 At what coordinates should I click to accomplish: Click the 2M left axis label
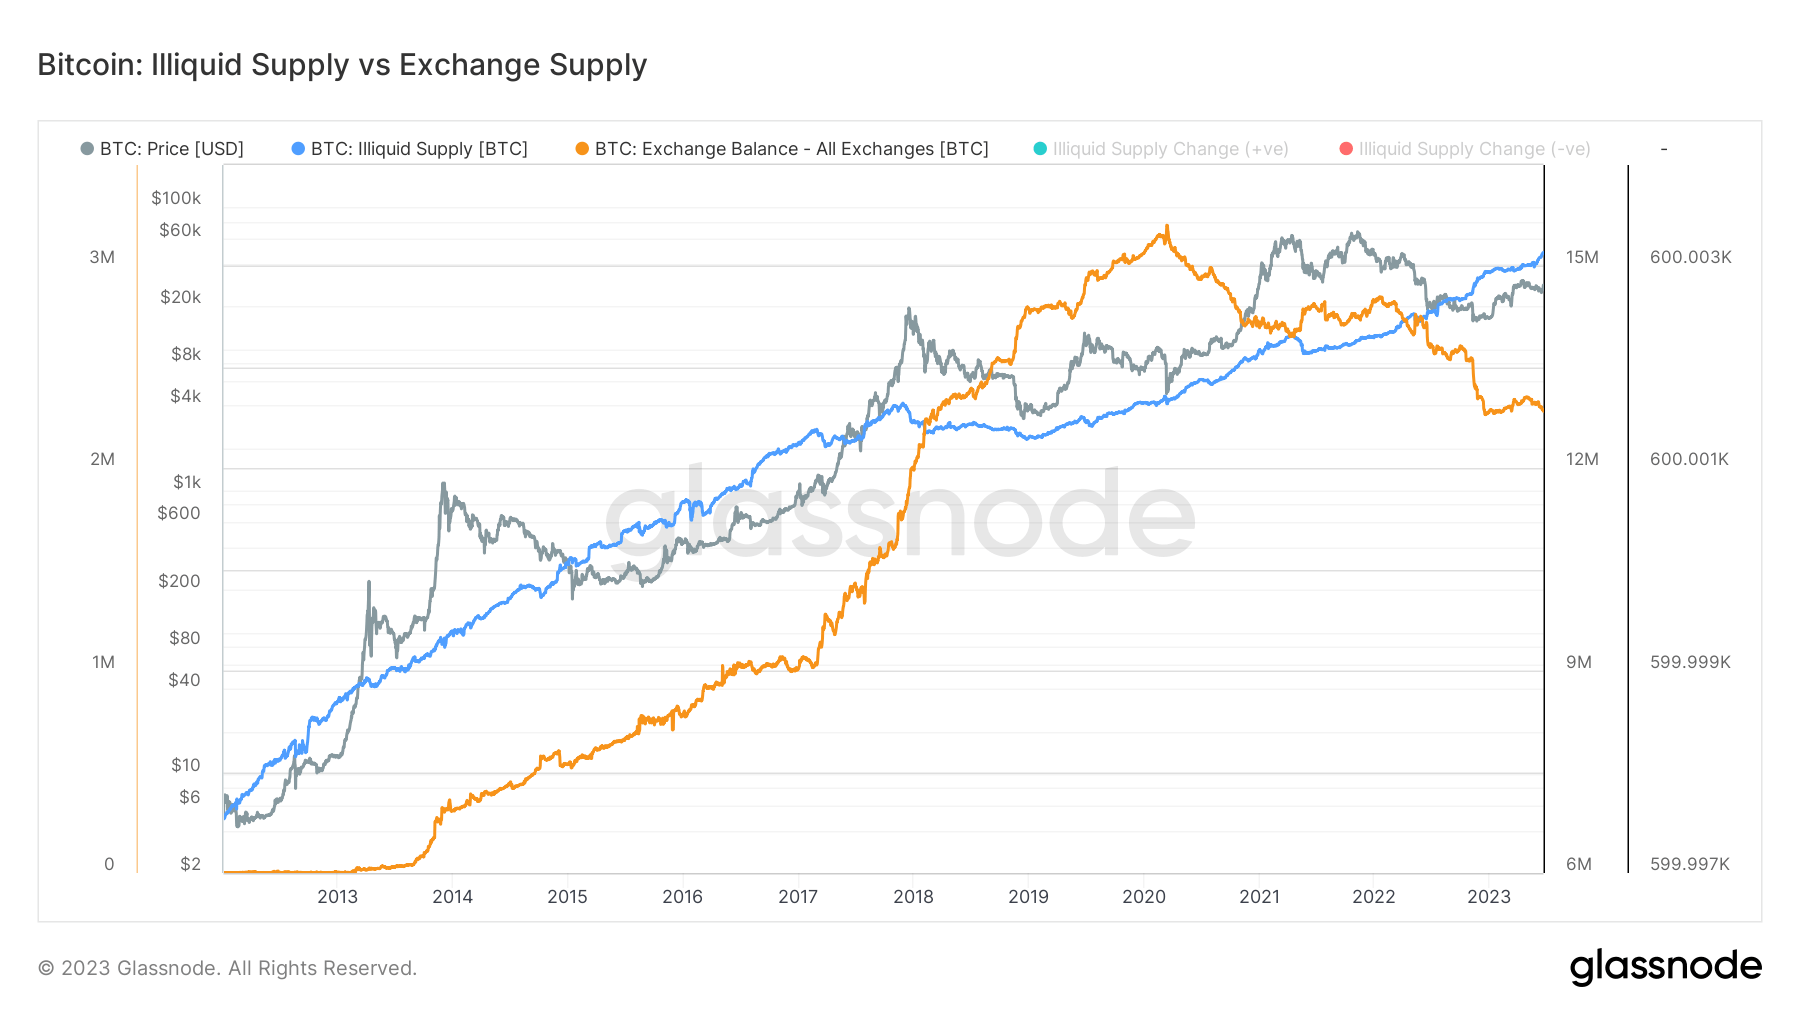coord(102,459)
